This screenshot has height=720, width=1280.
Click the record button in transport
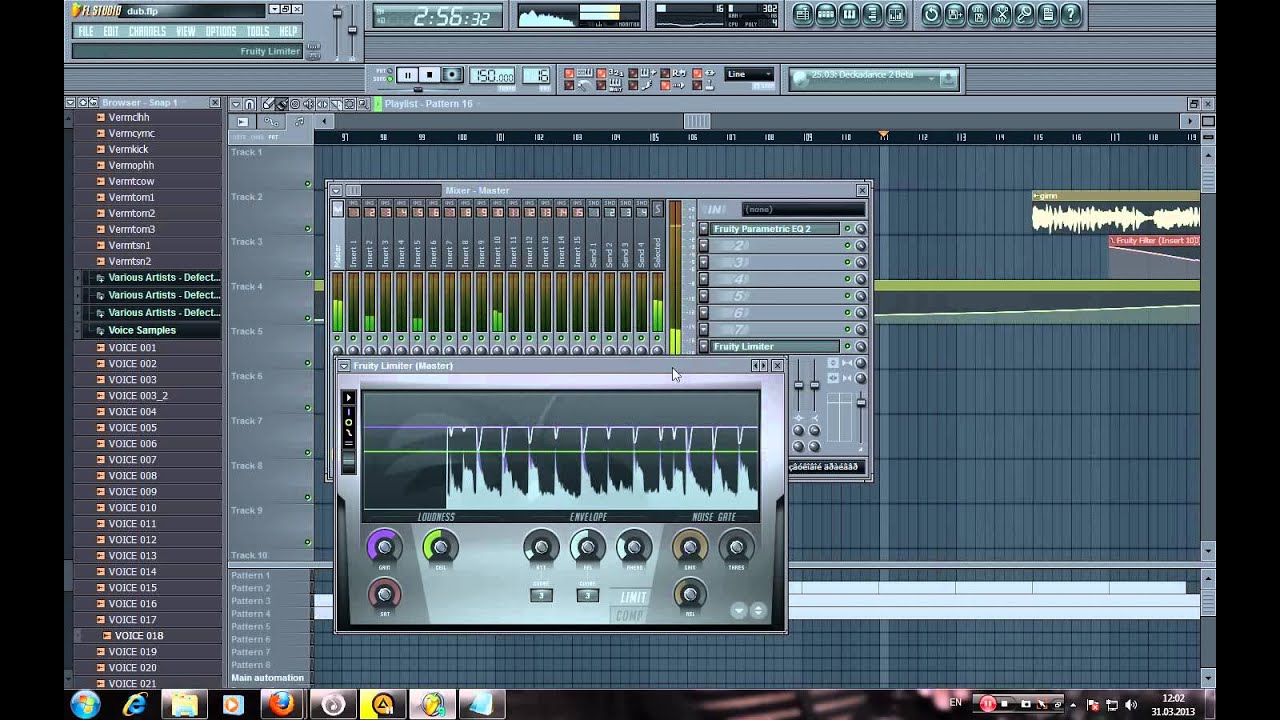tap(452, 75)
